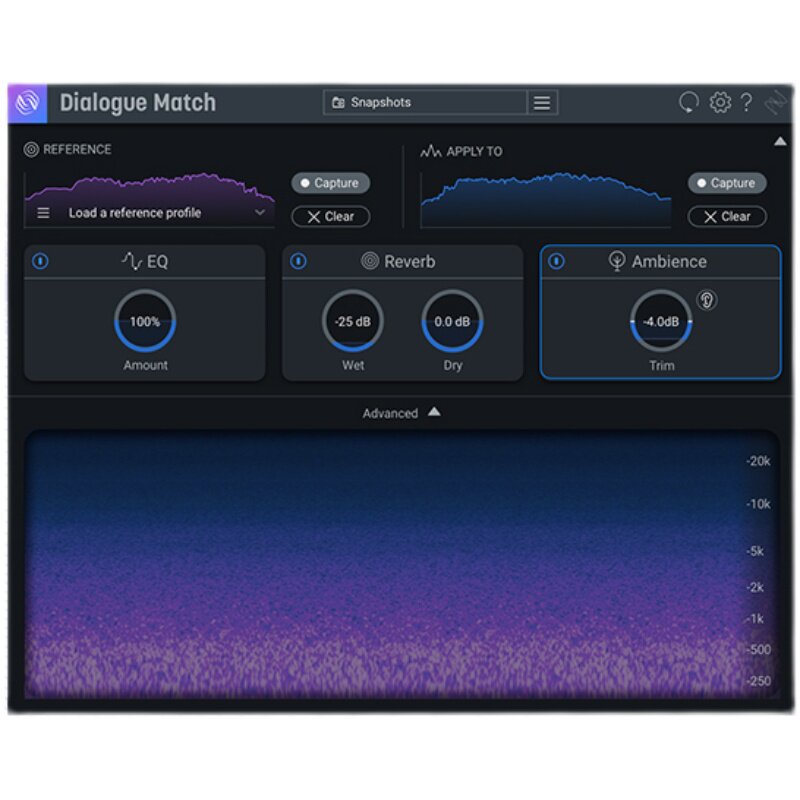
Task: Open the reference profile list menu icon
Action: pos(43,213)
